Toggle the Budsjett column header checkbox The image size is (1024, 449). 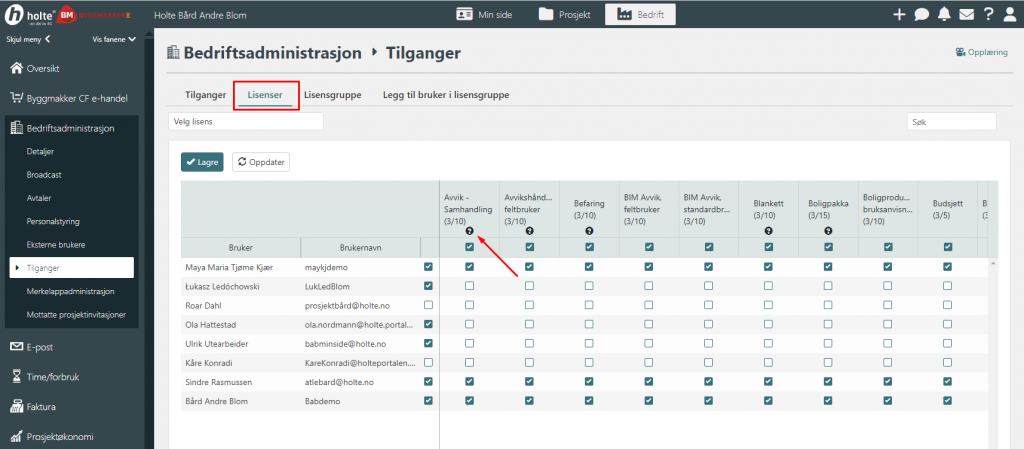[947, 247]
